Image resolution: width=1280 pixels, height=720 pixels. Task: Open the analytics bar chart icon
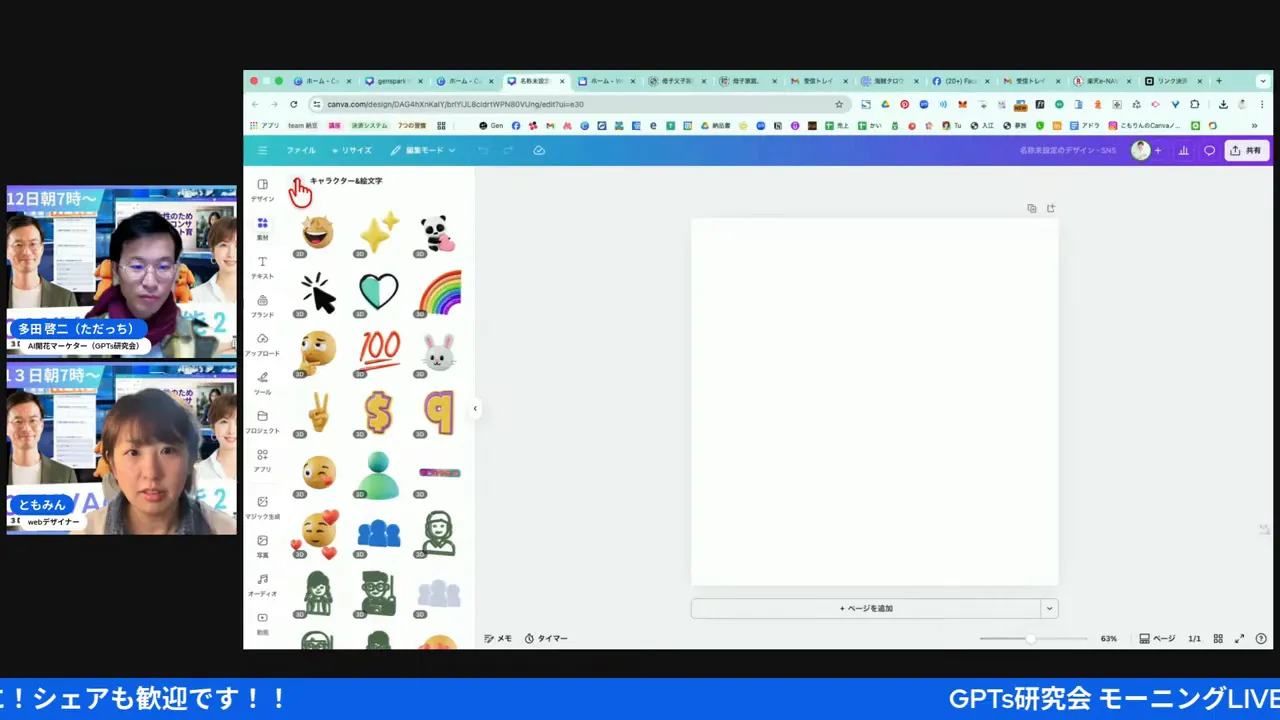coord(1184,151)
